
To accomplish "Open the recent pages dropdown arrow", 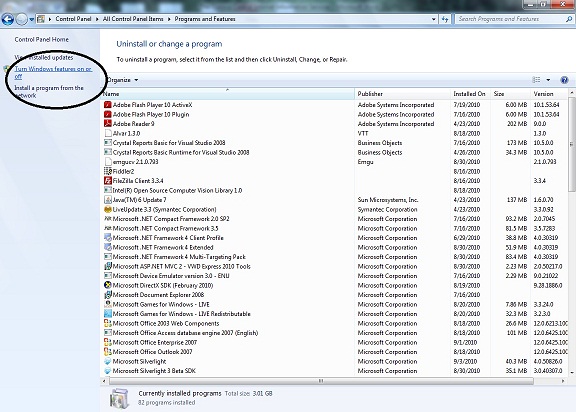I will tap(32, 19).
